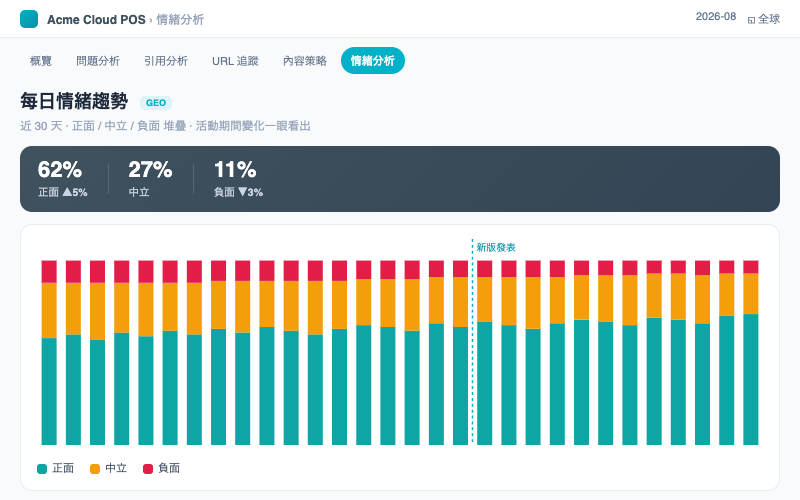This screenshot has height=500, width=800.
Task: Open the 全球 region selector
Action: click(x=764, y=19)
